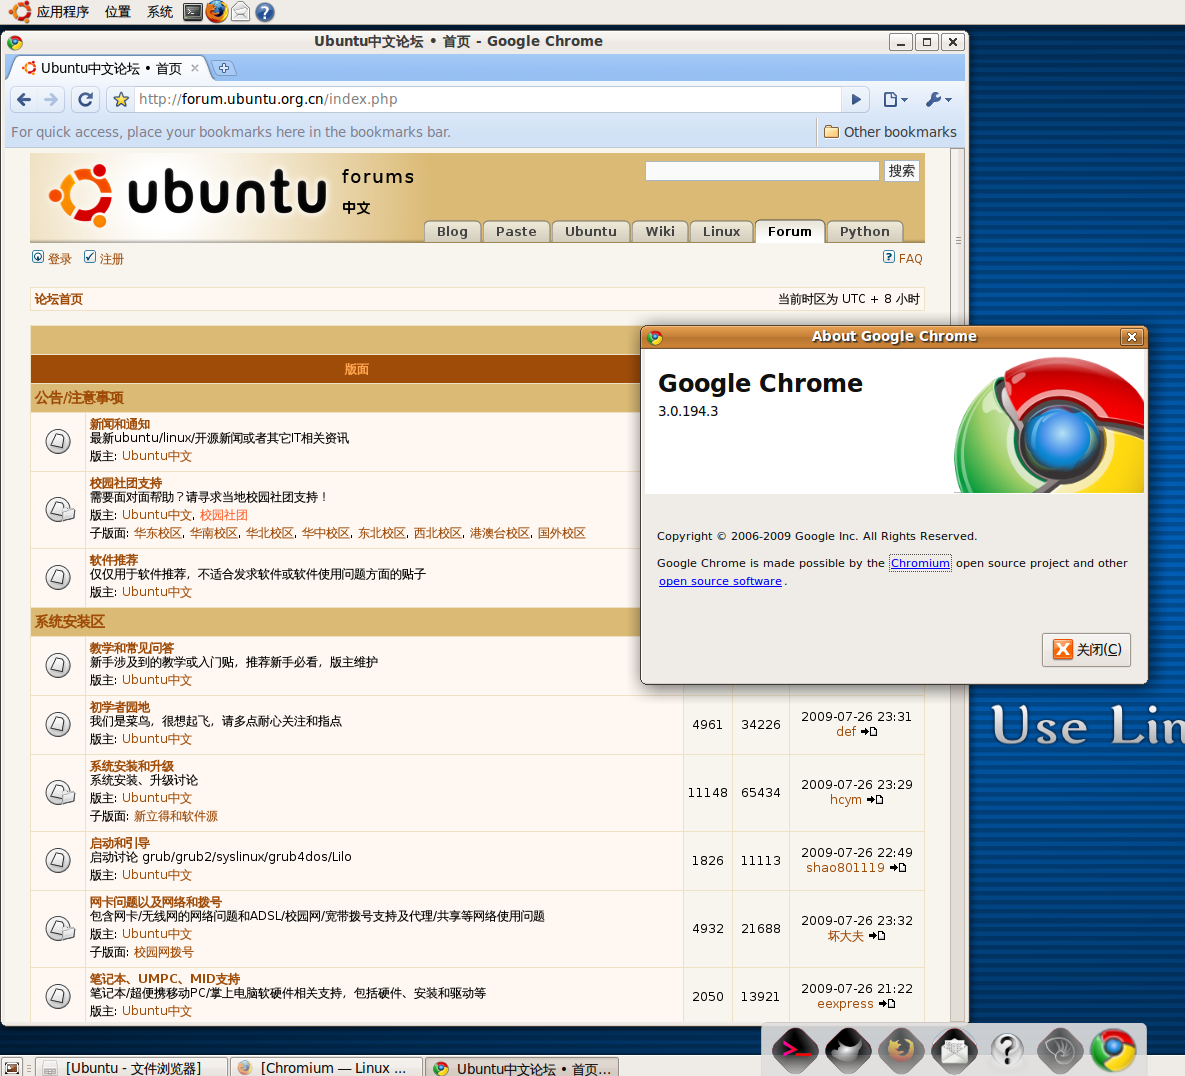Image resolution: width=1185 pixels, height=1076 pixels.
Task: Launch Google Chrome from the bottom dock
Action: pos(1113,1050)
